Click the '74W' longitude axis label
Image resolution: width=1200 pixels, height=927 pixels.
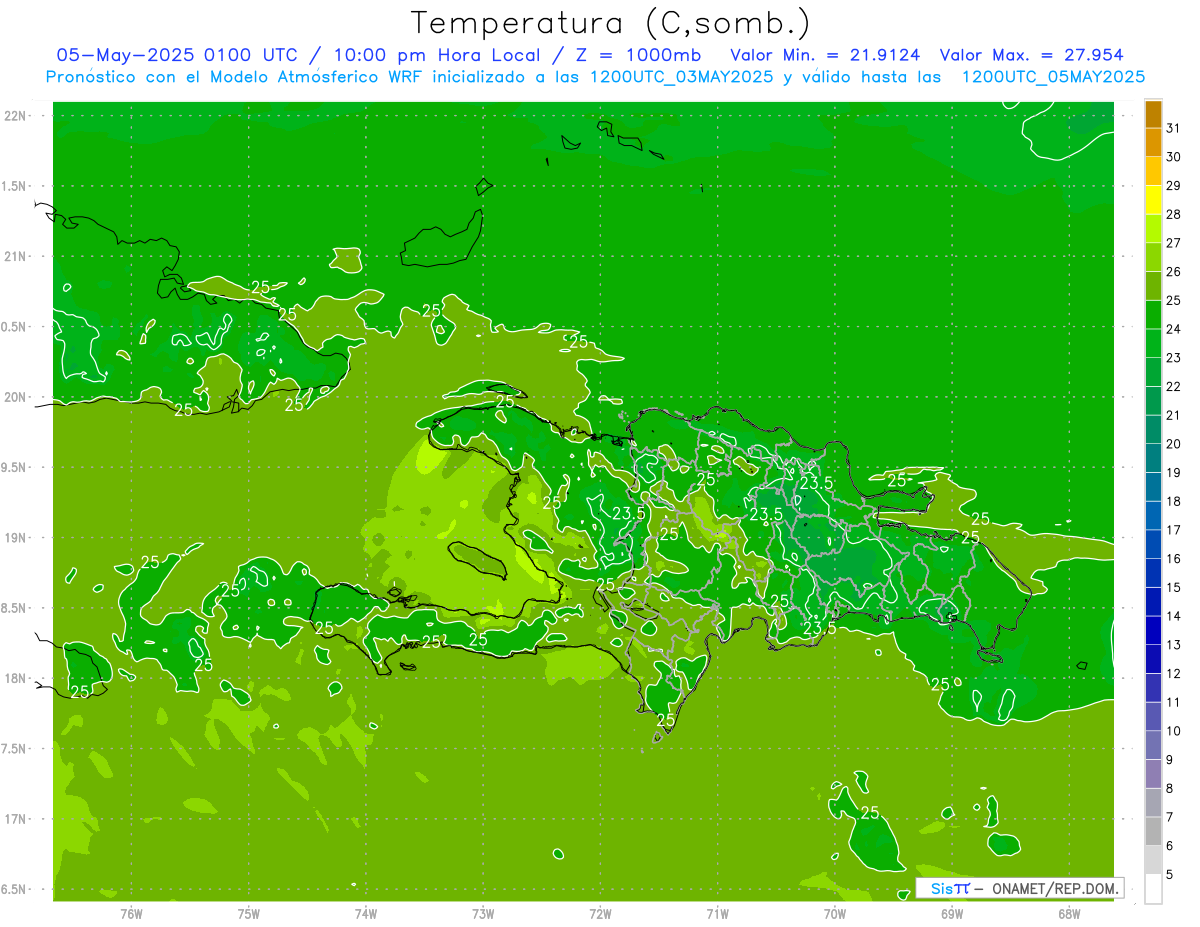tap(366, 914)
